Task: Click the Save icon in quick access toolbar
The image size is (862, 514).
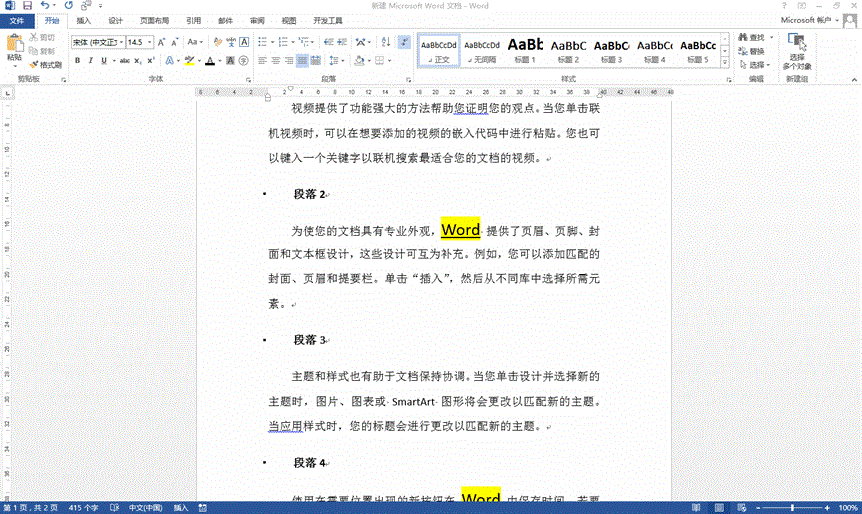Action: [27, 6]
